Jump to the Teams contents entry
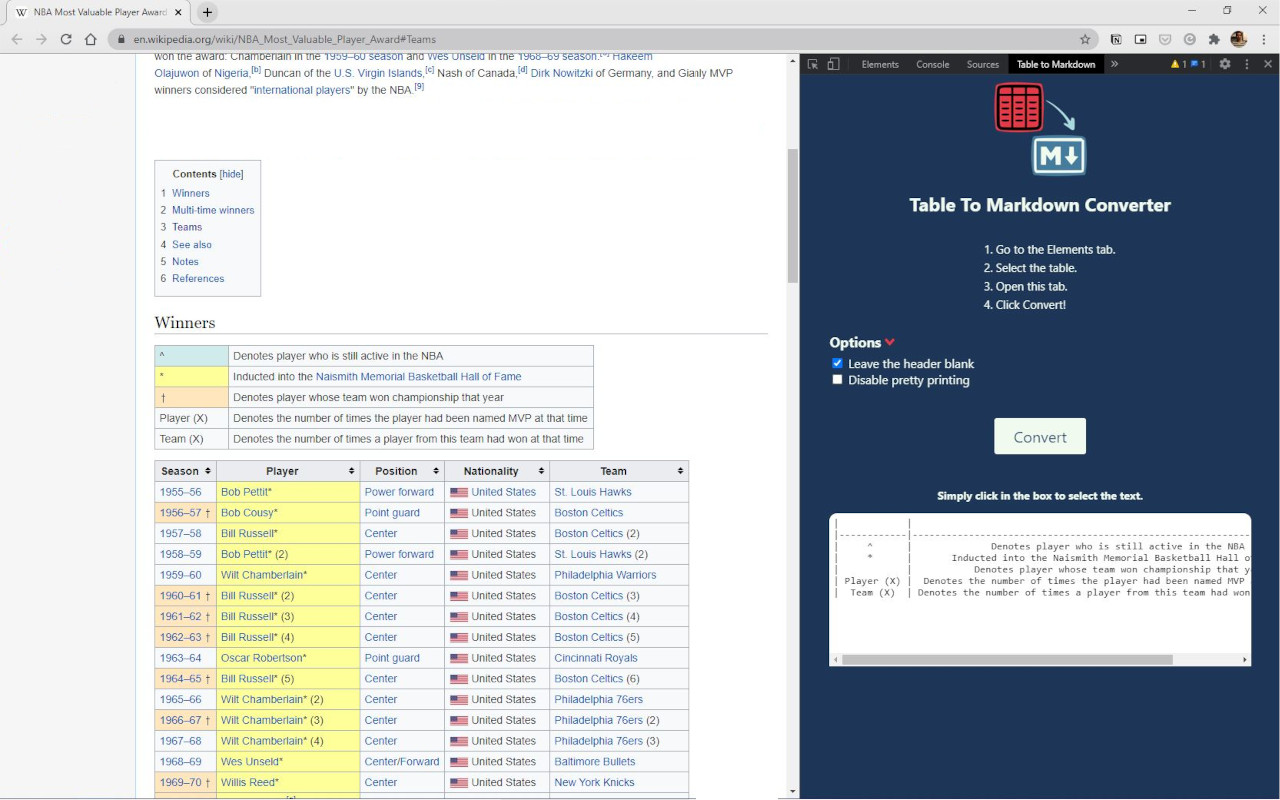 (x=187, y=227)
